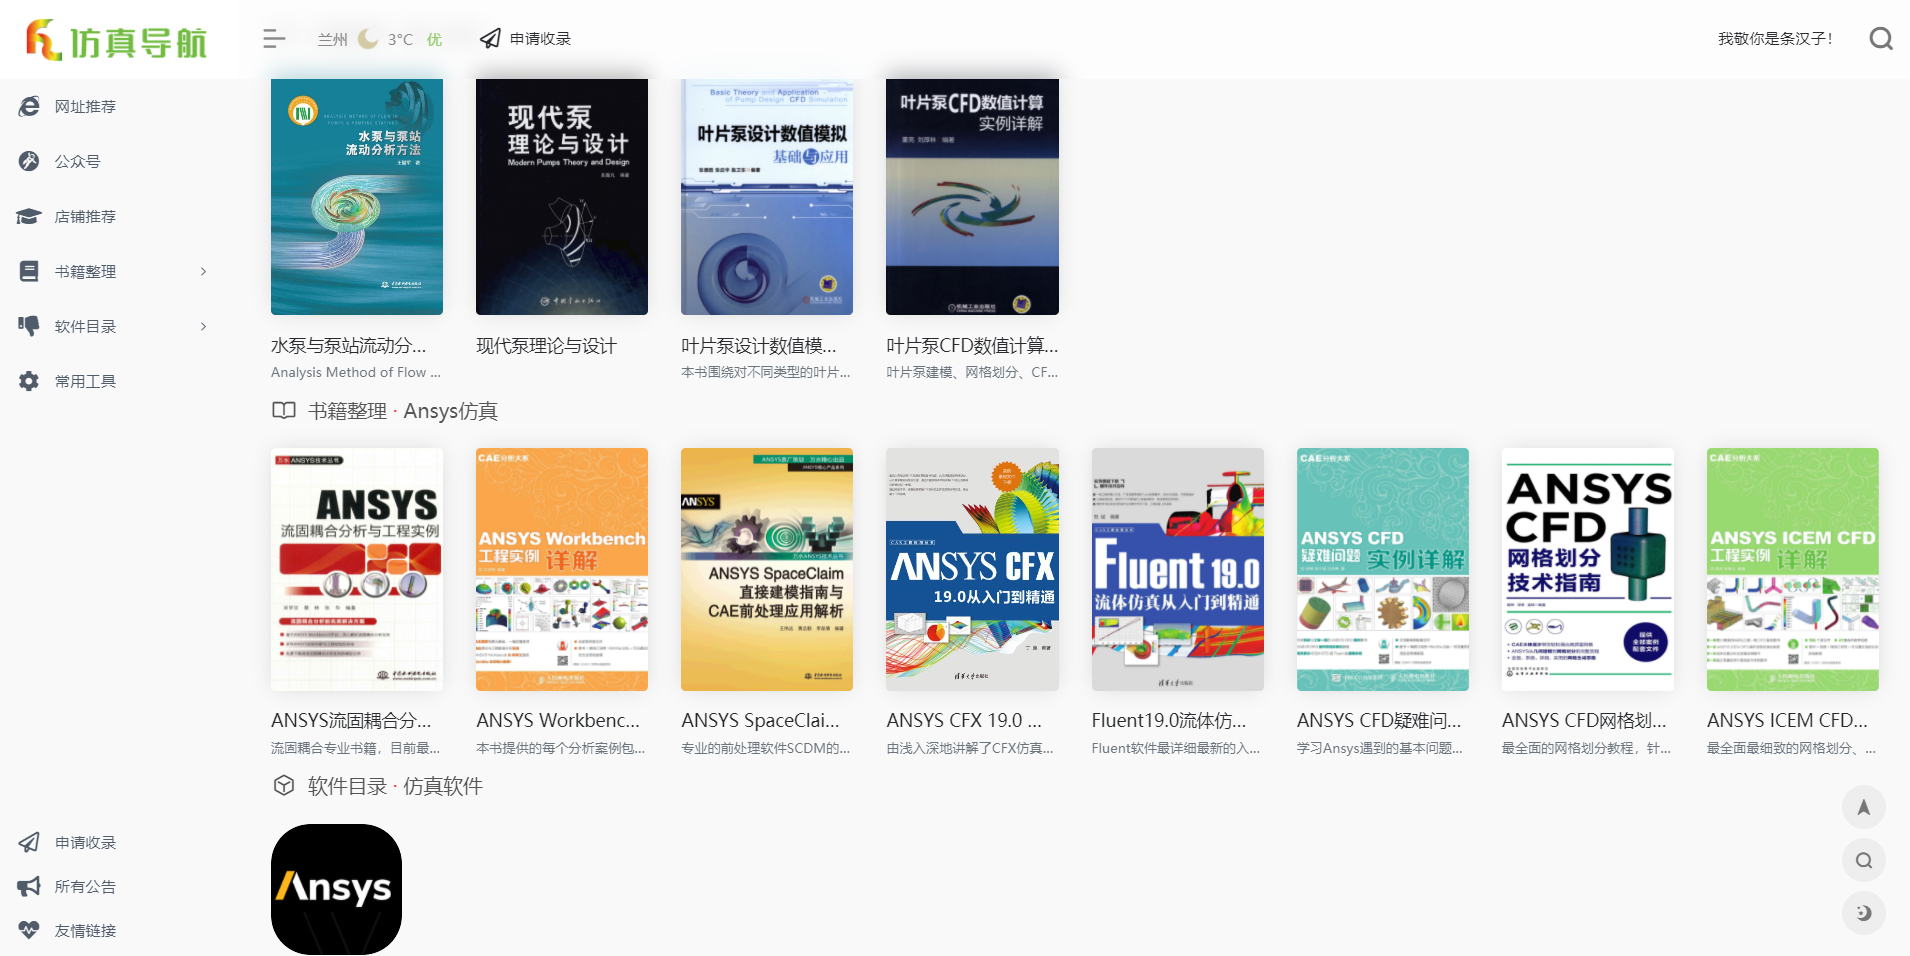Viewport: 1910px width, 956px height.
Task: Open the 所有公告 link in sidebar footer
Action: 85,886
